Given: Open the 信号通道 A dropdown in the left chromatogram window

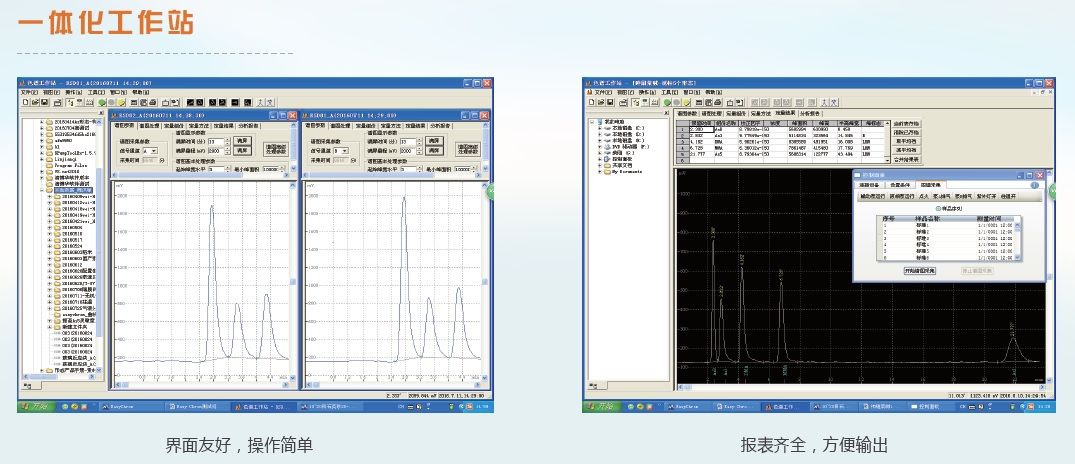Looking at the screenshot, I should coord(155,150).
